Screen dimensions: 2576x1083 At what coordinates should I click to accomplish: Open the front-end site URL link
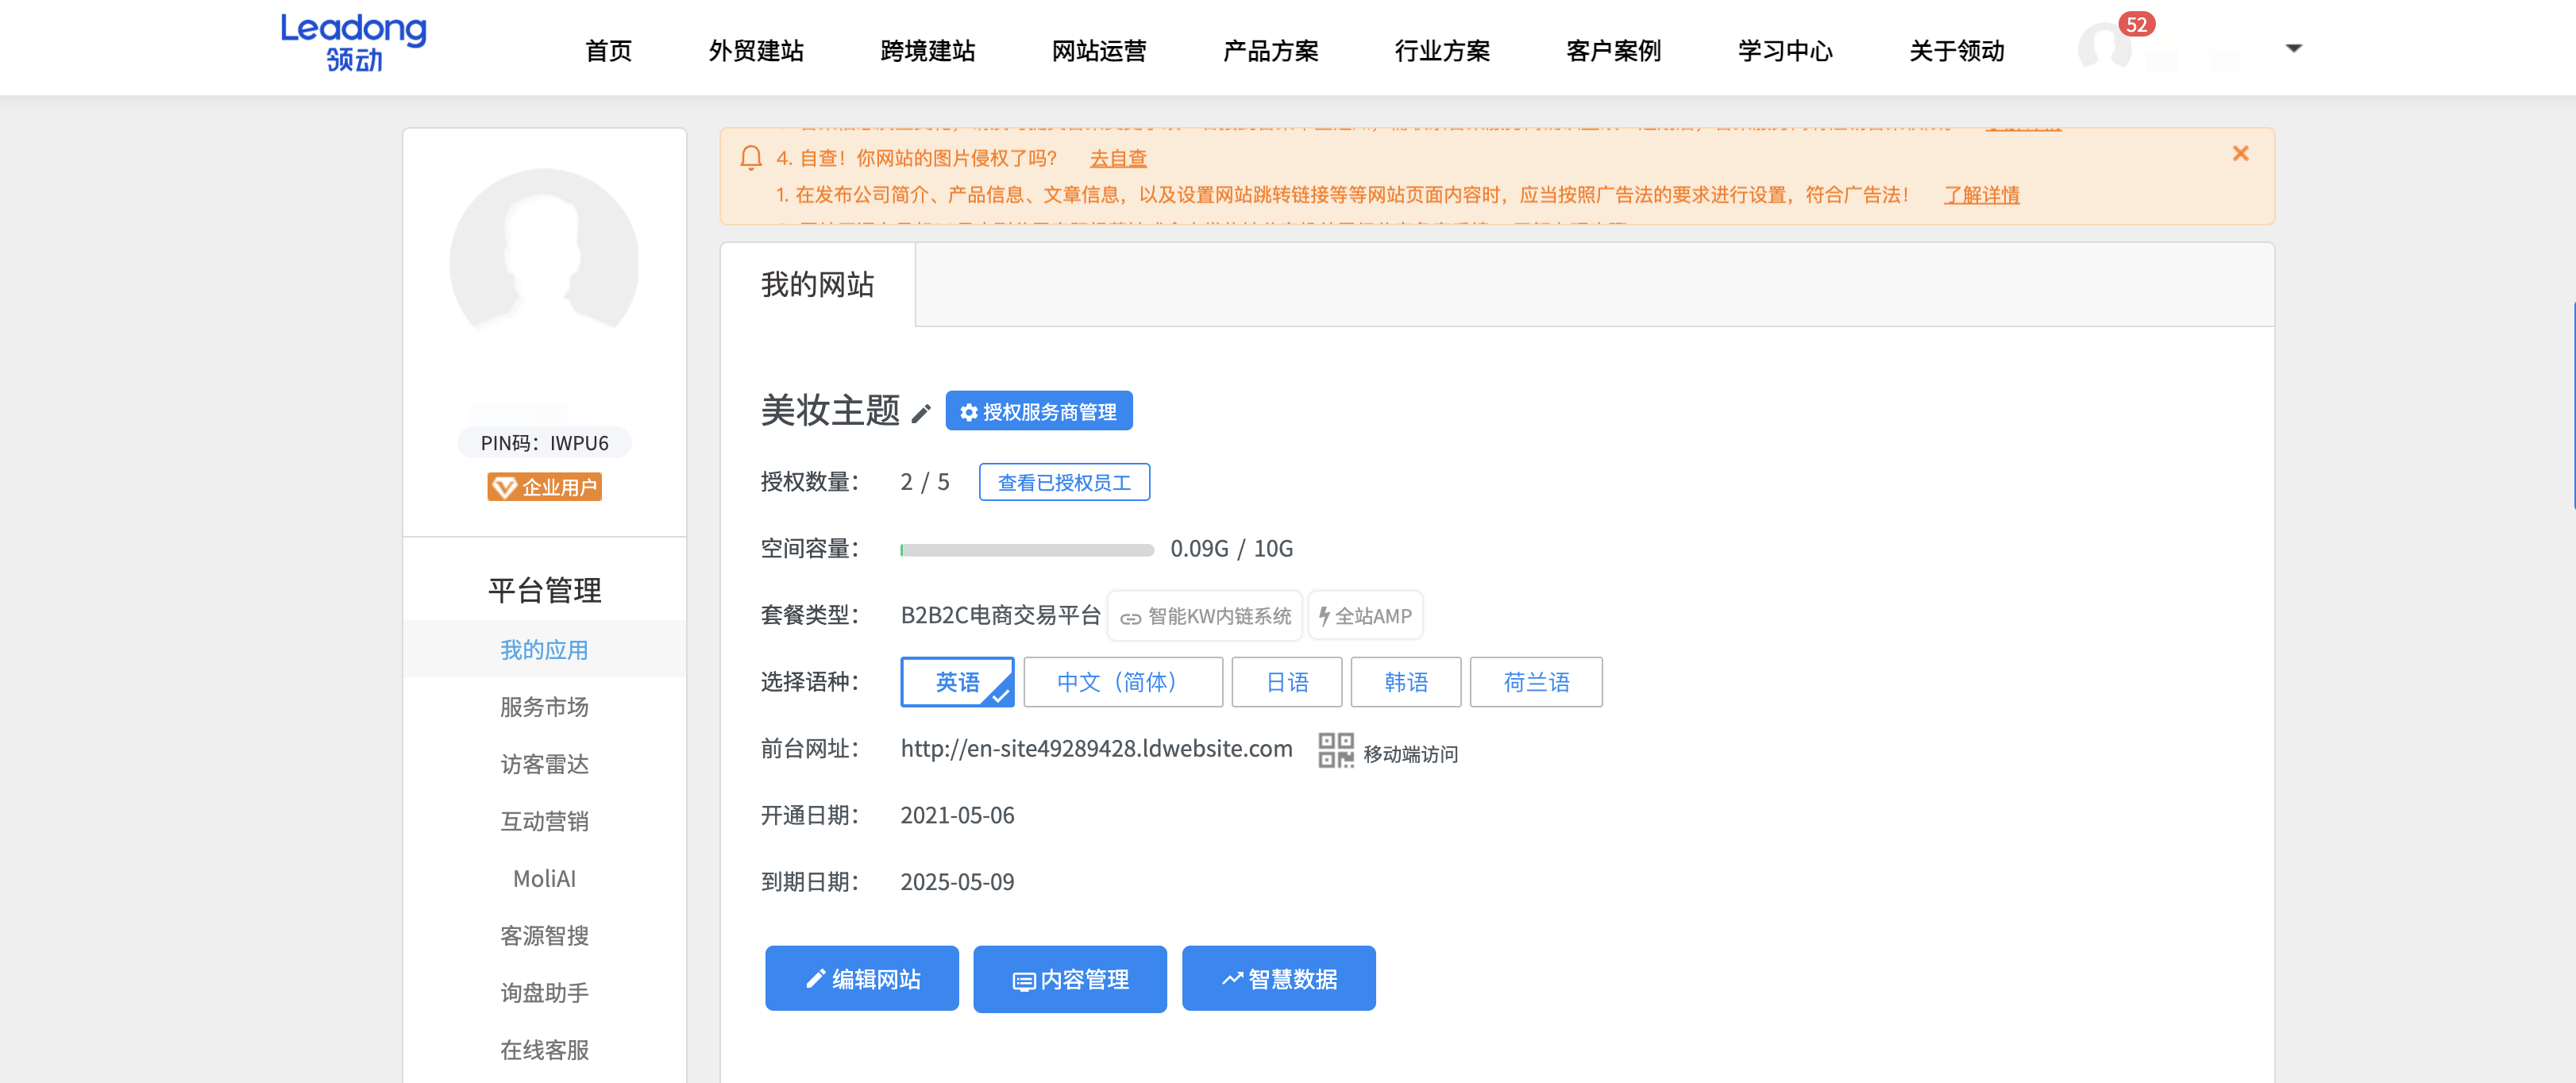coord(1096,749)
